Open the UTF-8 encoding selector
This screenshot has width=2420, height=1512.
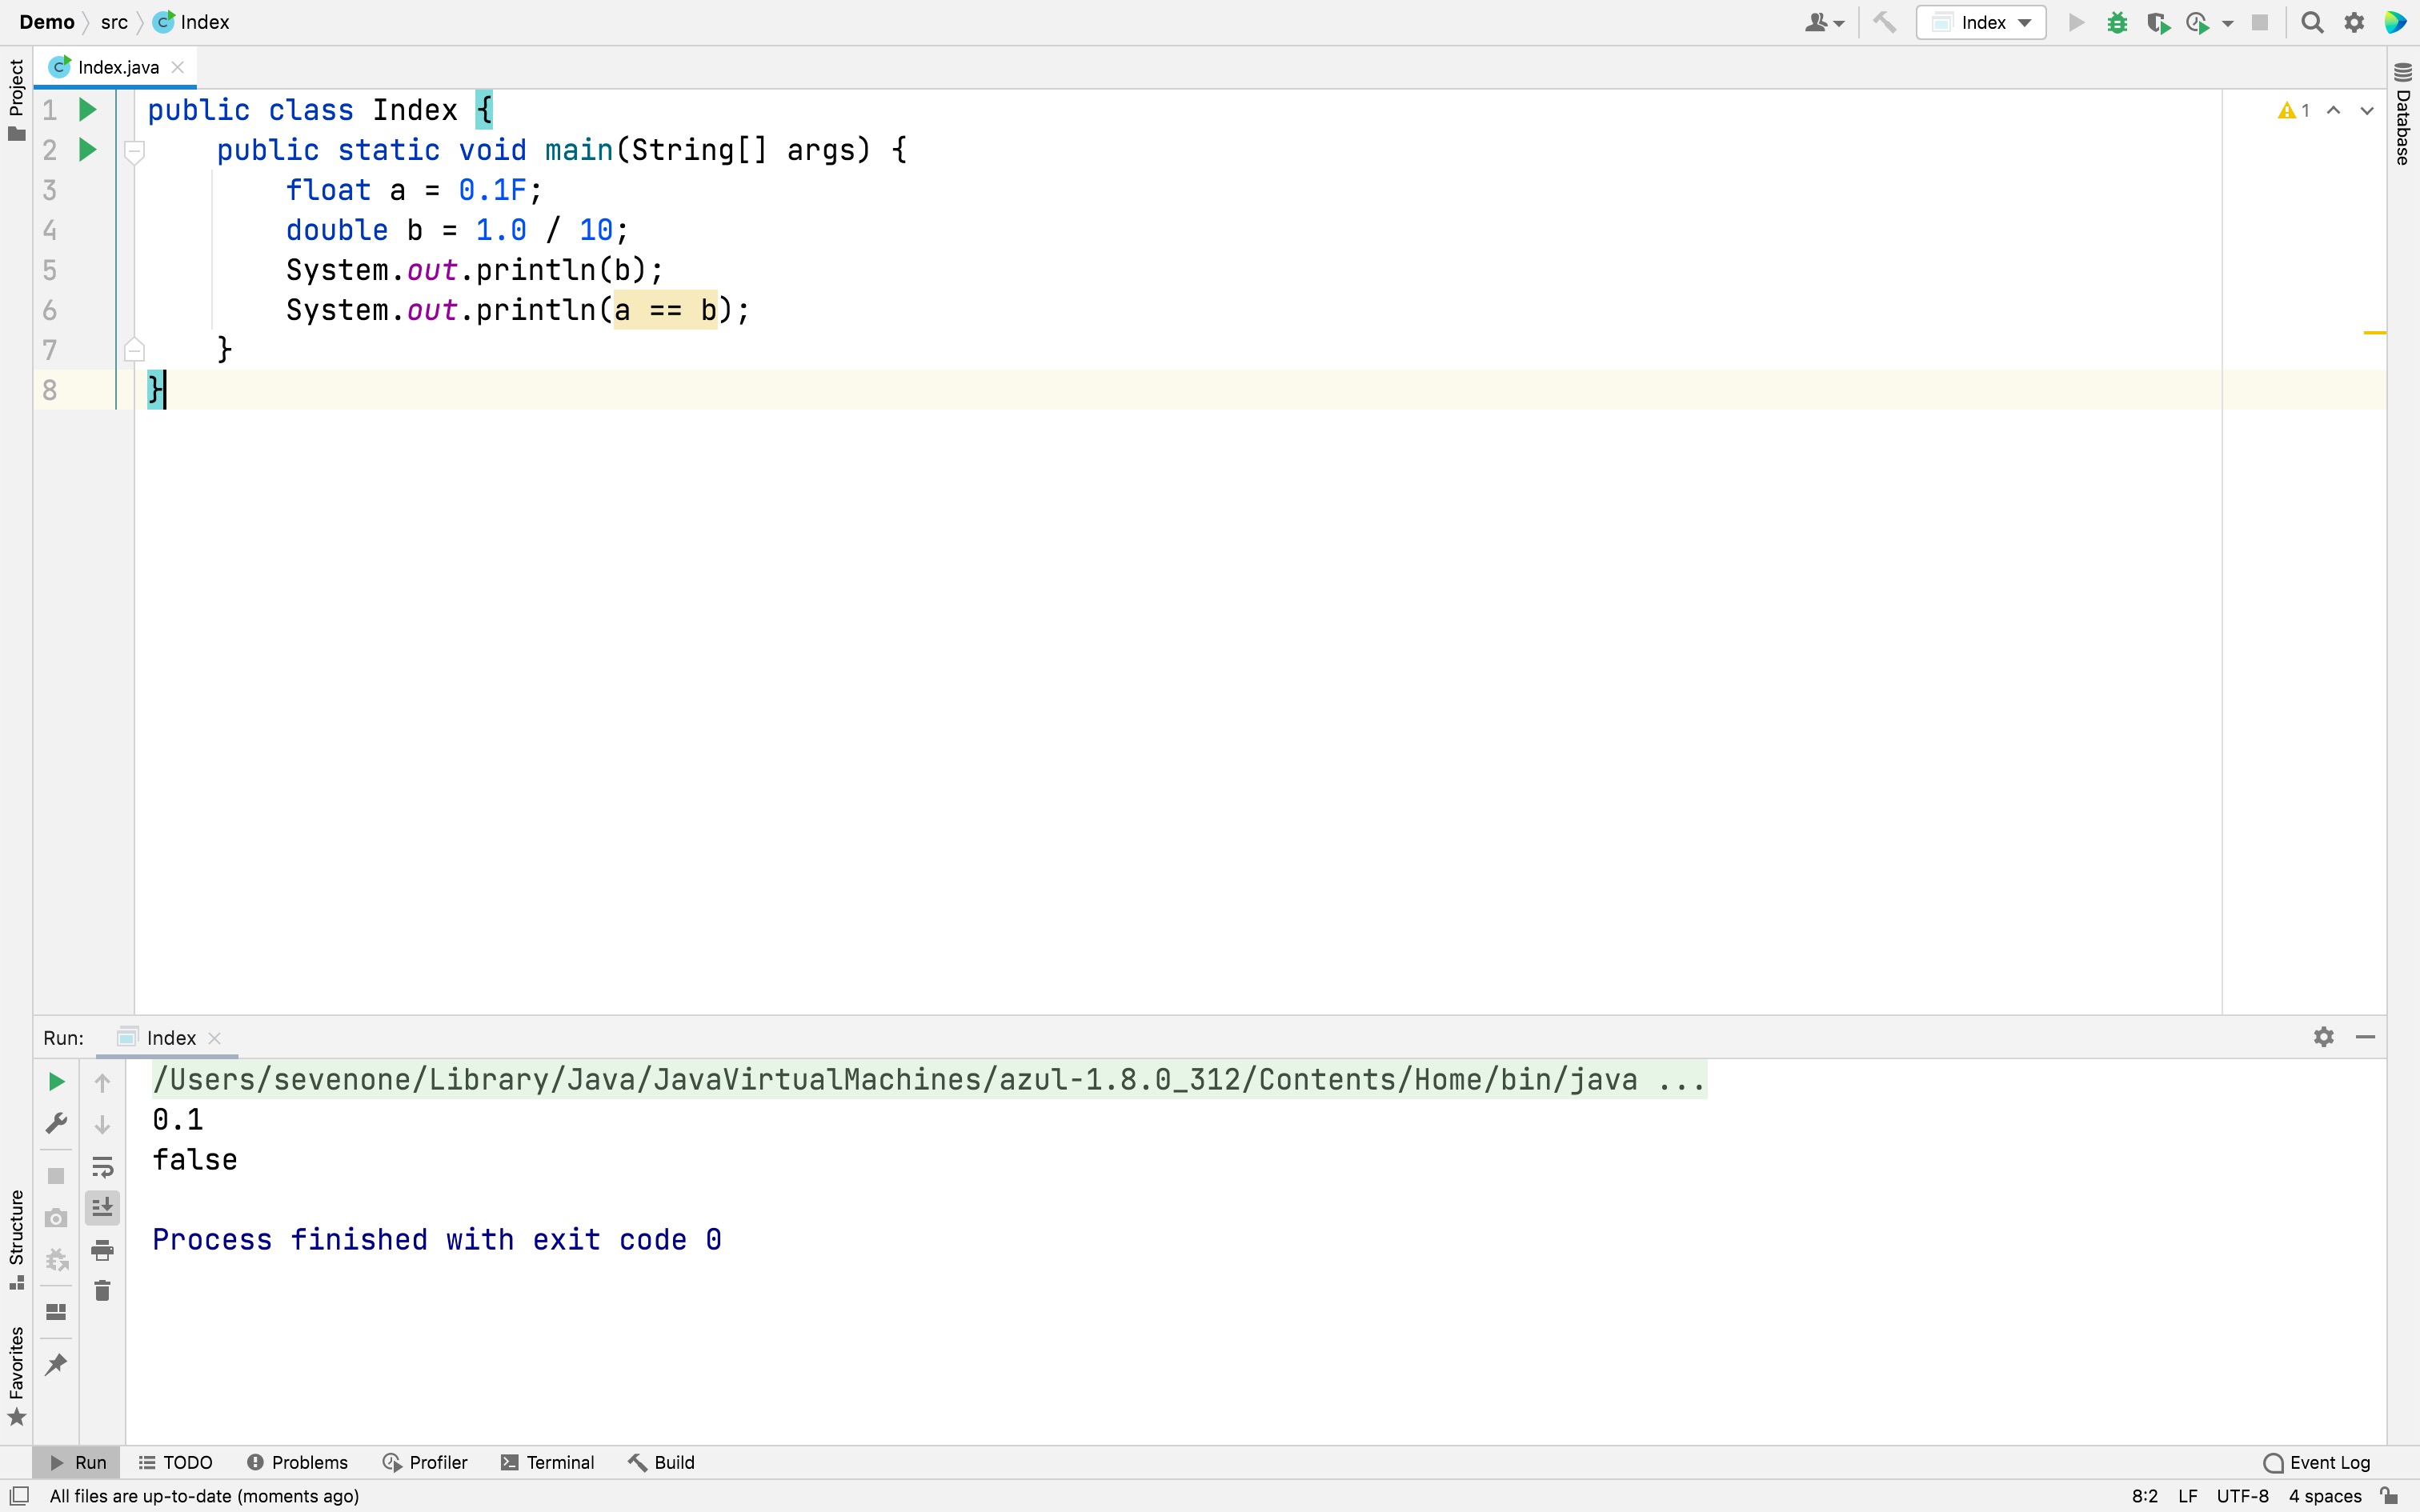coord(2242,1496)
